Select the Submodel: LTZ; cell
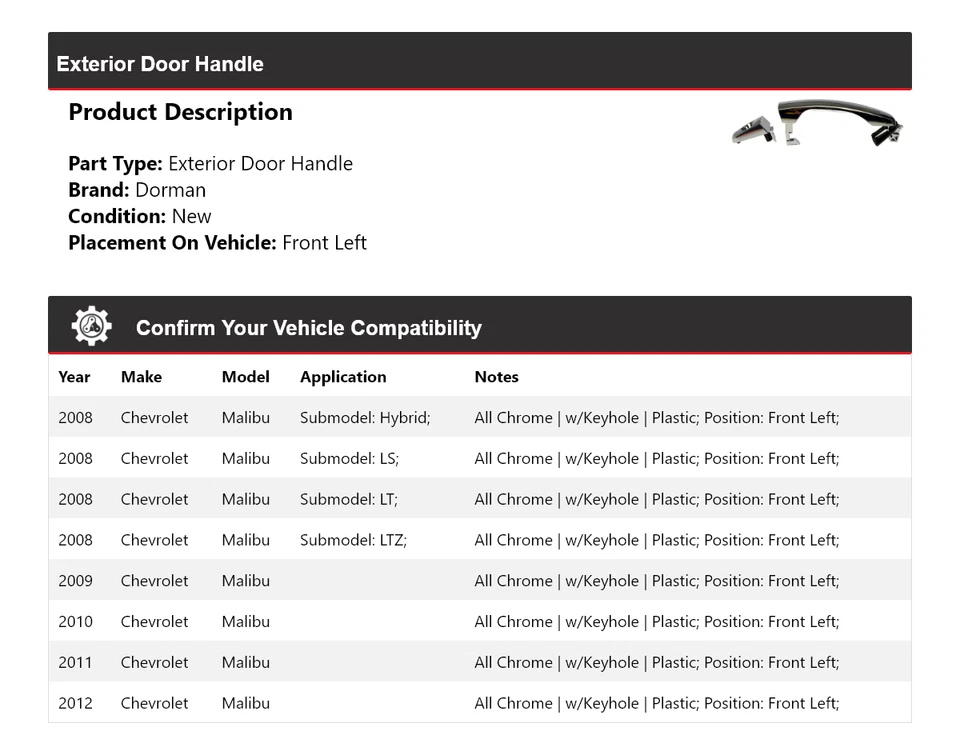Image resolution: width=960 pixels, height=755 pixels. 353,540
